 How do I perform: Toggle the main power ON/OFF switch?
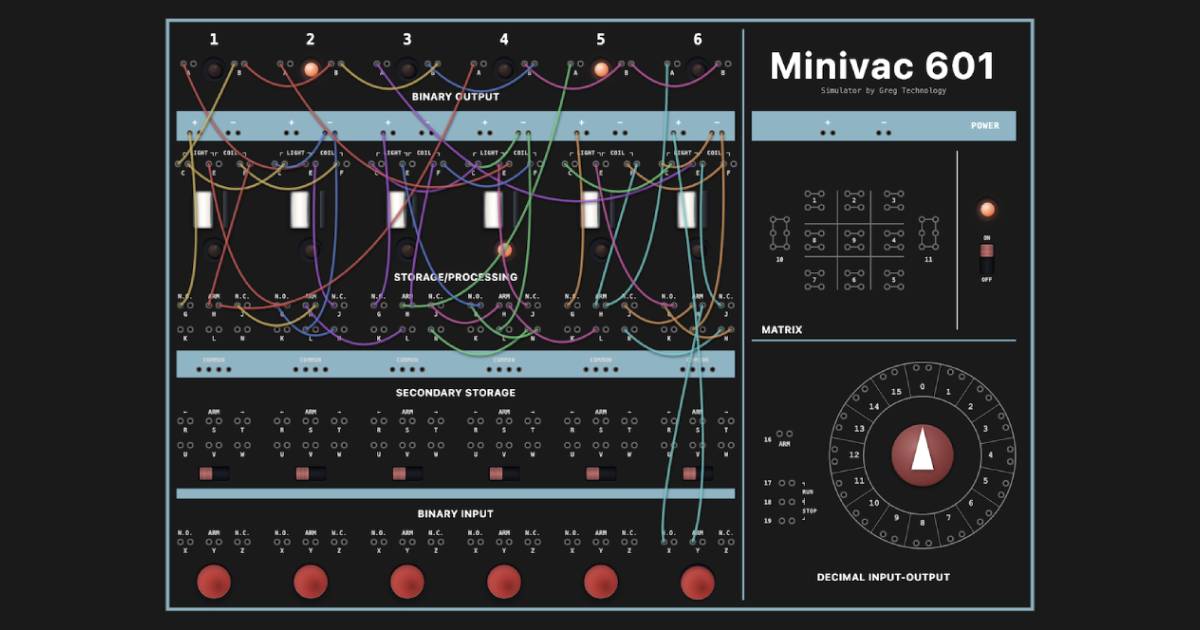[986, 258]
